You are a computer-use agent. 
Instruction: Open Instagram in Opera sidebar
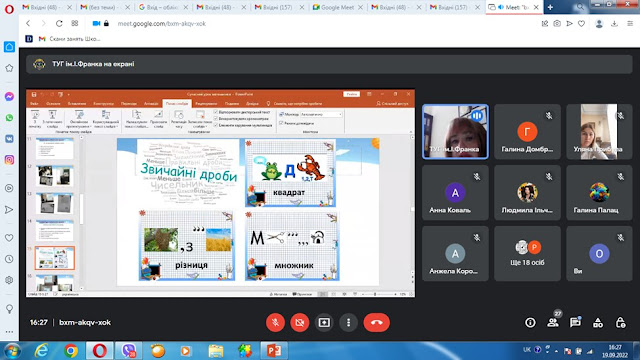click(x=9, y=160)
